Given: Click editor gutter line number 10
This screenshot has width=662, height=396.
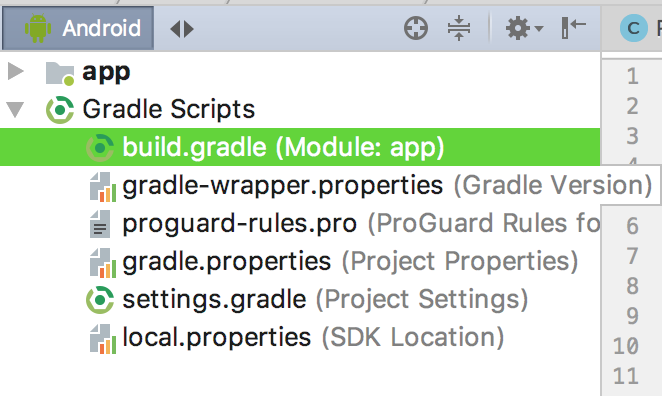Looking at the screenshot, I should pyautogui.click(x=625, y=346).
